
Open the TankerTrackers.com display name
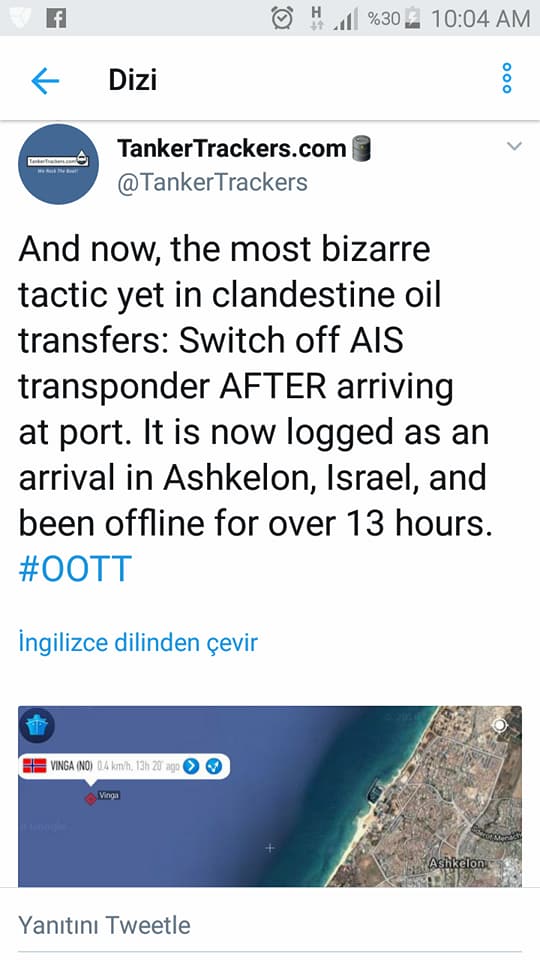point(232,148)
